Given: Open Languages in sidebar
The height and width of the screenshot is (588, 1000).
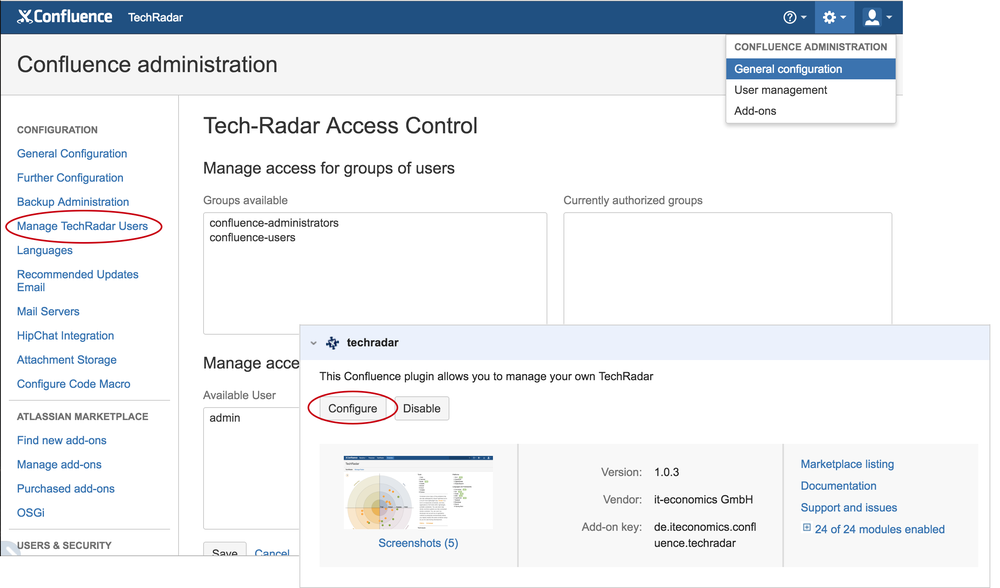Looking at the screenshot, I should tap(45, 251).
